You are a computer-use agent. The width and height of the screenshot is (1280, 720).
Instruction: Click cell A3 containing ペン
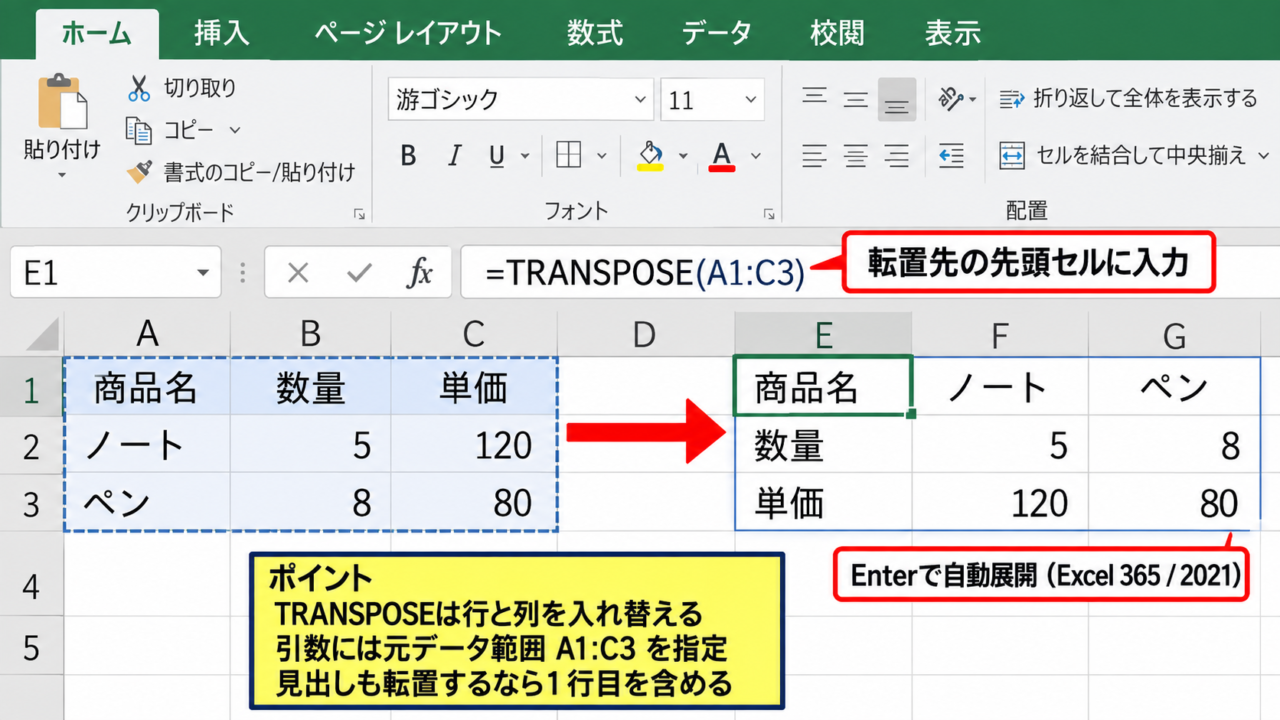point(147,502)
